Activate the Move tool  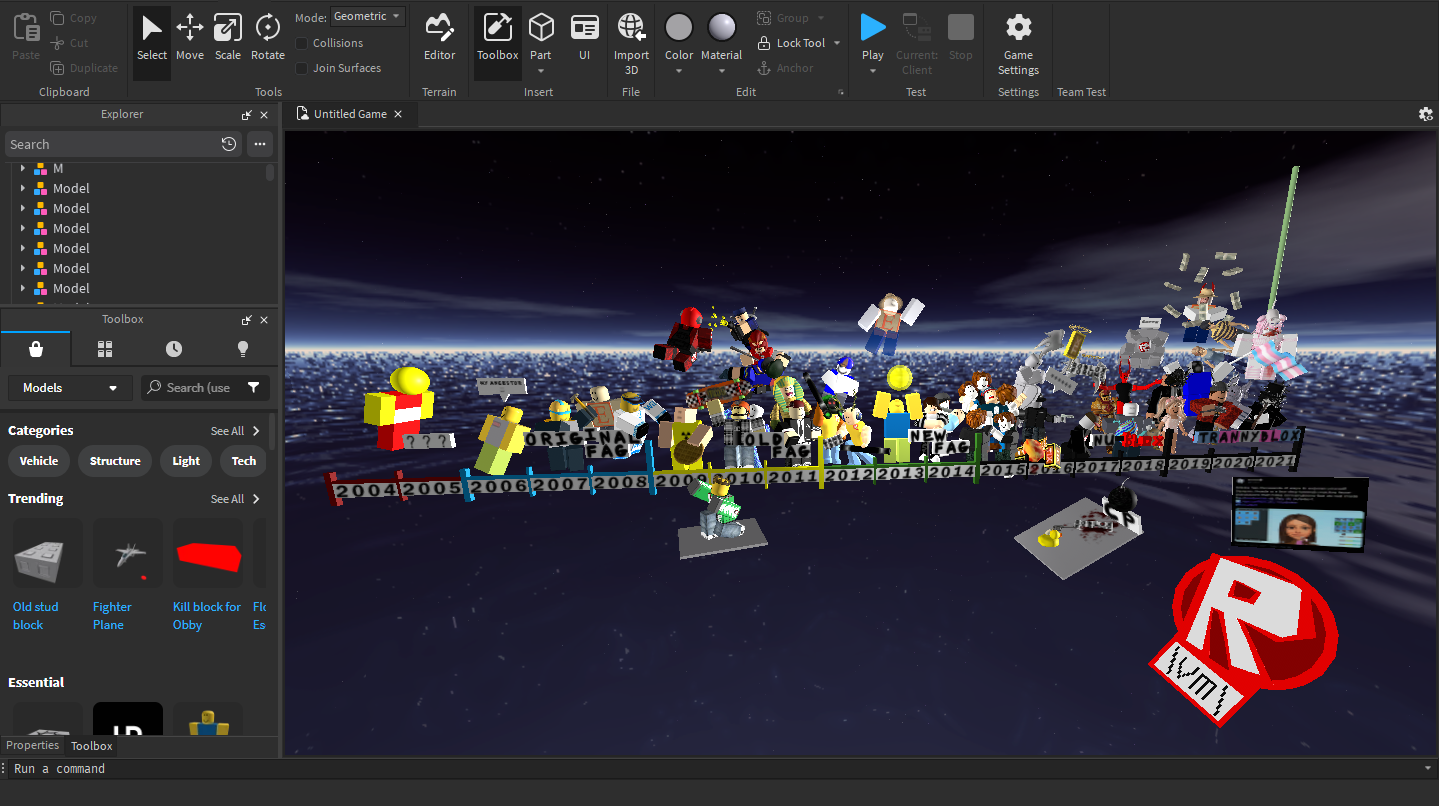coord(190,38)
